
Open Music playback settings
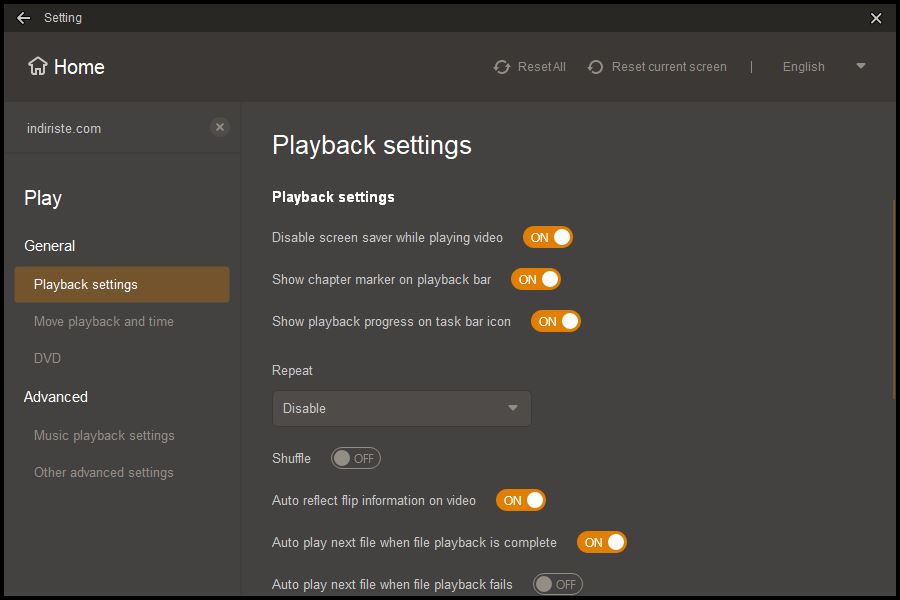click(104, 435)
